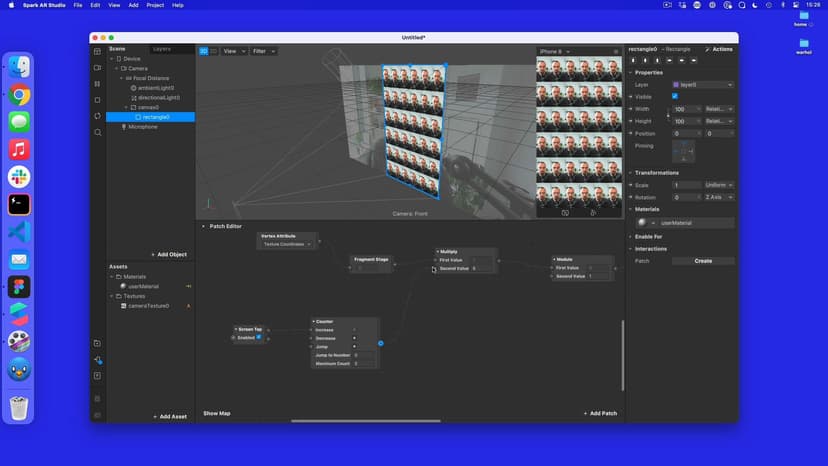Open Google Chrome from the dock
The image size is (828, 466).
click(19, 95)
